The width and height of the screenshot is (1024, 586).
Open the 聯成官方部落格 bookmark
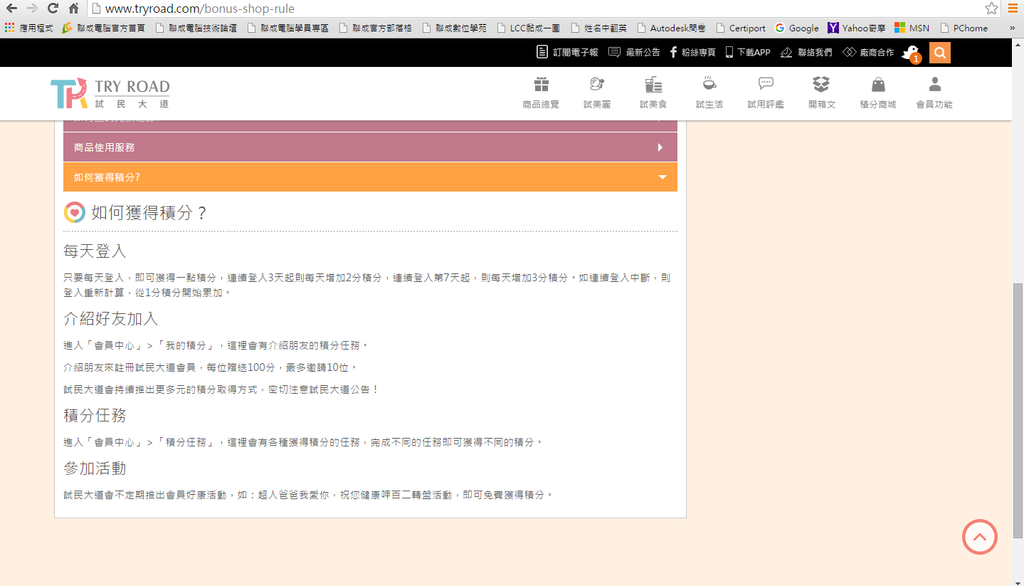point(376,28)
